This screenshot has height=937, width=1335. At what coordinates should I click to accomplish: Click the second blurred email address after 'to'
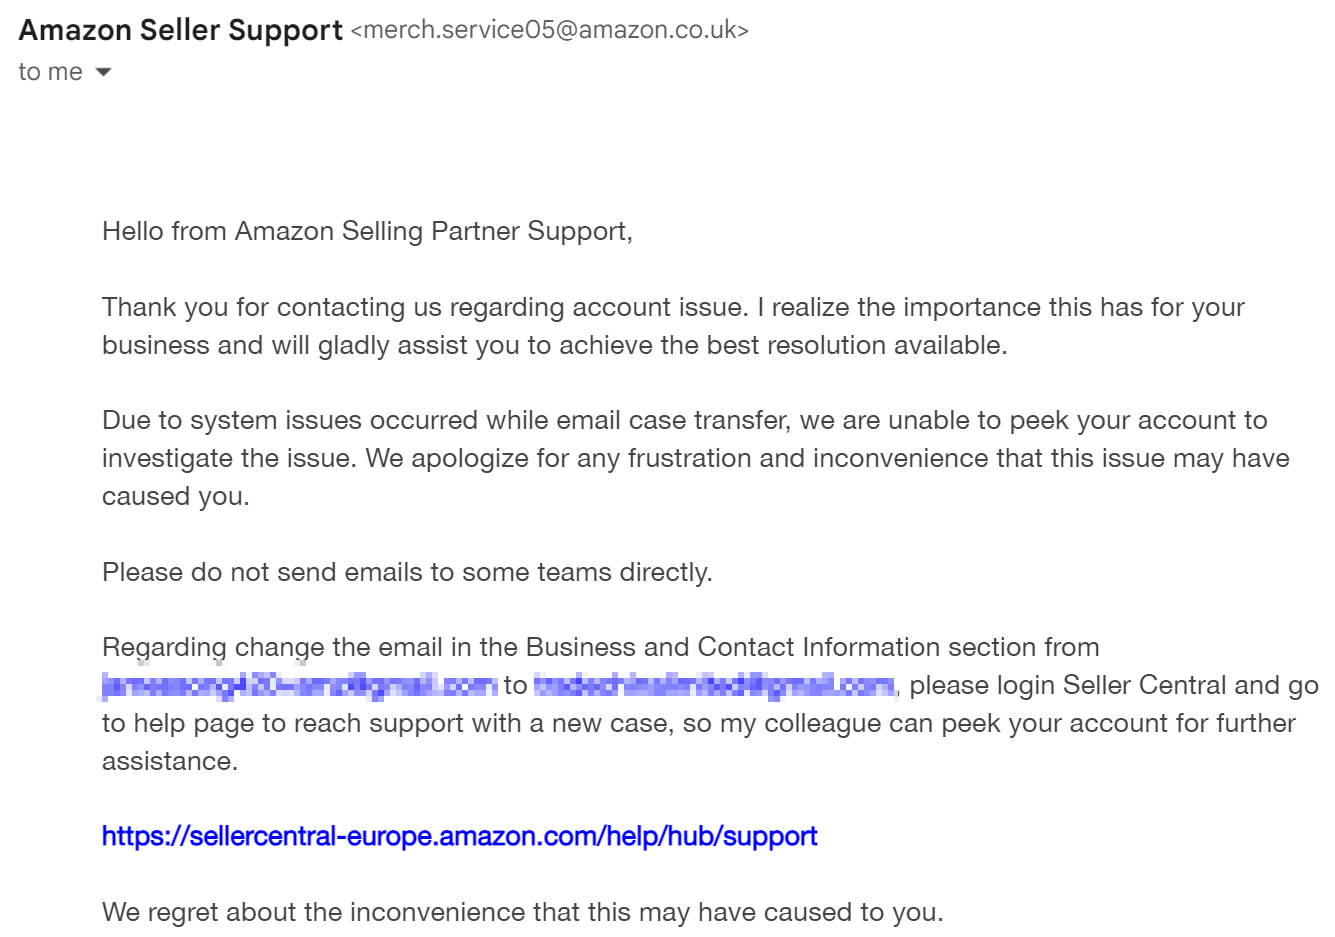tap(715, 685)
